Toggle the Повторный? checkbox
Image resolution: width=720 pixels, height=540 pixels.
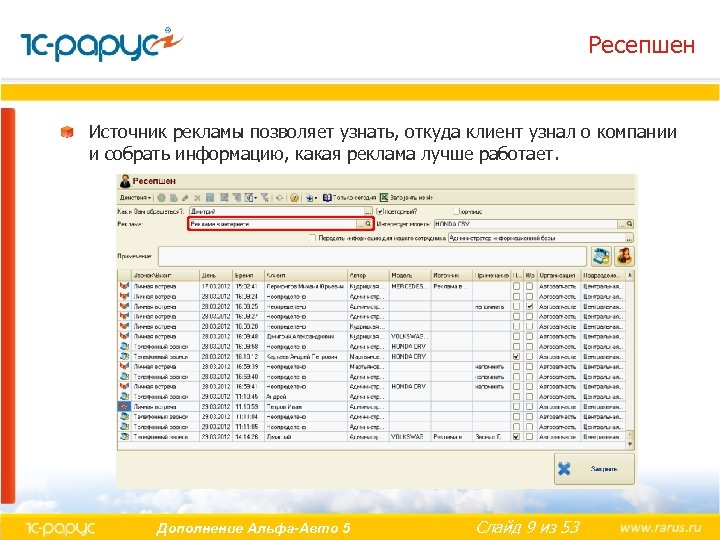point(380,211)
